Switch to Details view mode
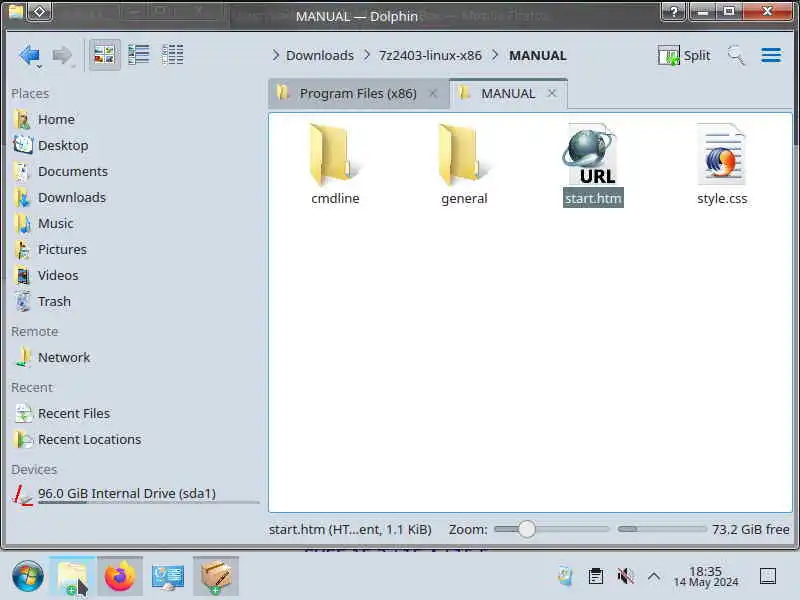The height and width of the screenshot is (600, 800). 172,55
